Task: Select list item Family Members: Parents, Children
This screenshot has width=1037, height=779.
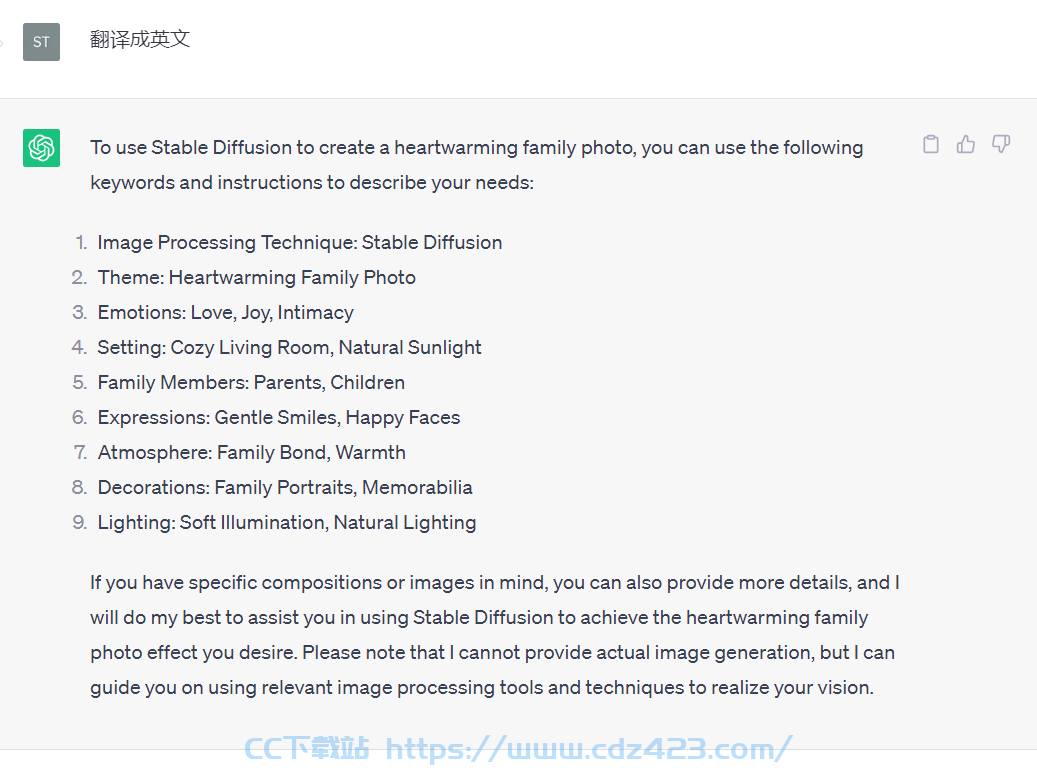Action: coord(251,383)
